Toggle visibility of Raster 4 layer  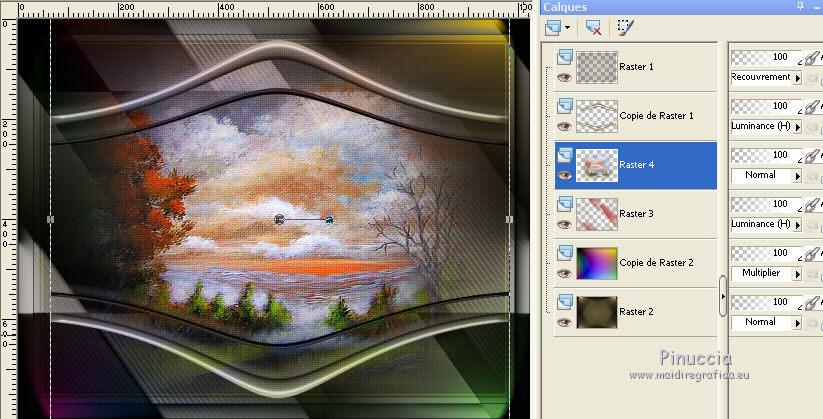[x=564, y=175]
